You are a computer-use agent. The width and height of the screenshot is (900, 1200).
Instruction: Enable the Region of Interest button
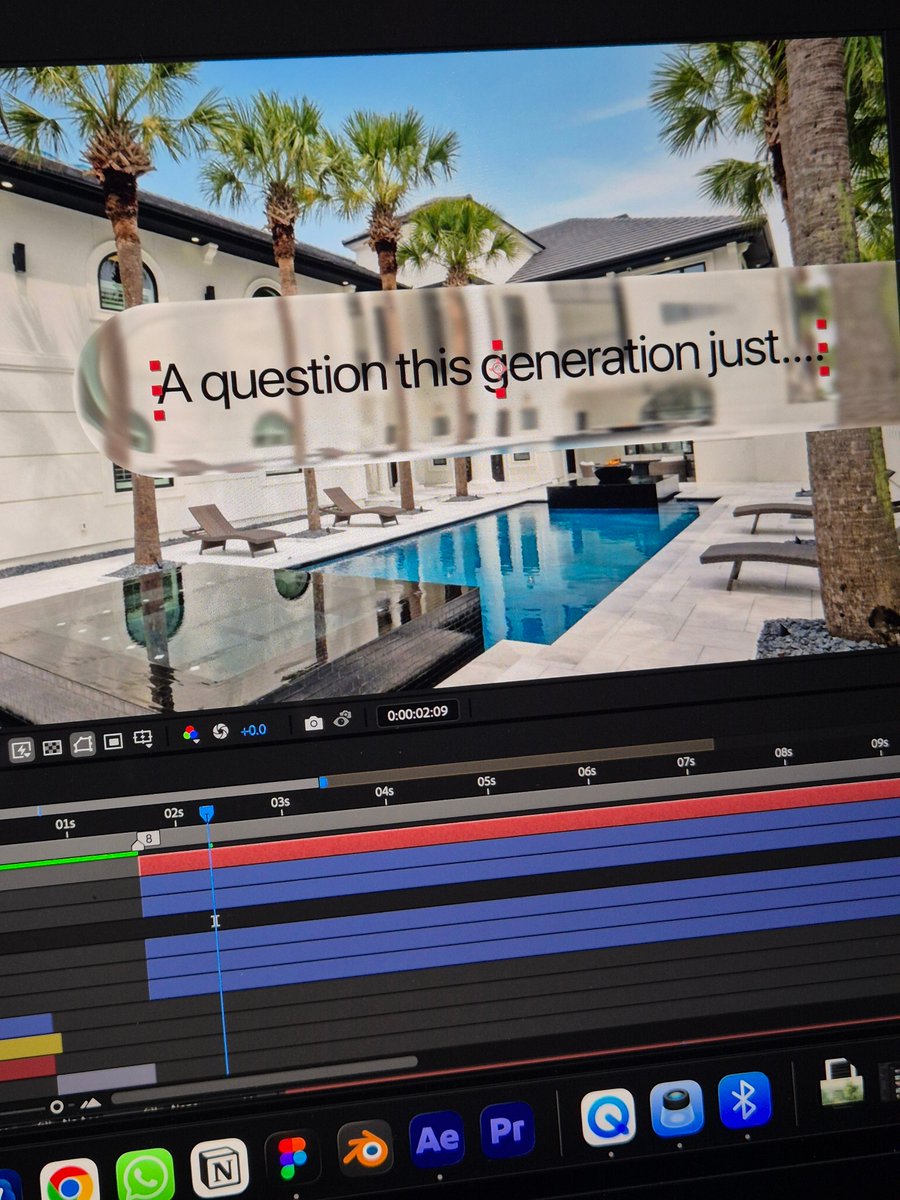point(113,741)
